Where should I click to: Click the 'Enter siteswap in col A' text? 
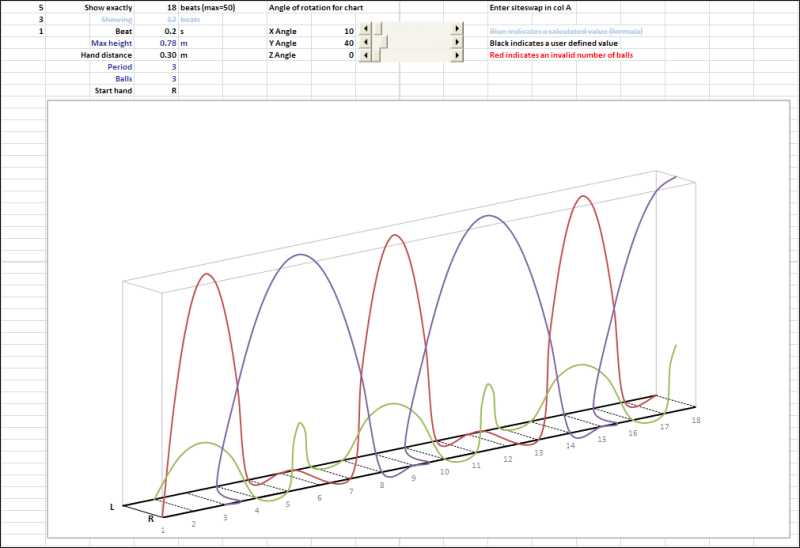tap(530, 8)
